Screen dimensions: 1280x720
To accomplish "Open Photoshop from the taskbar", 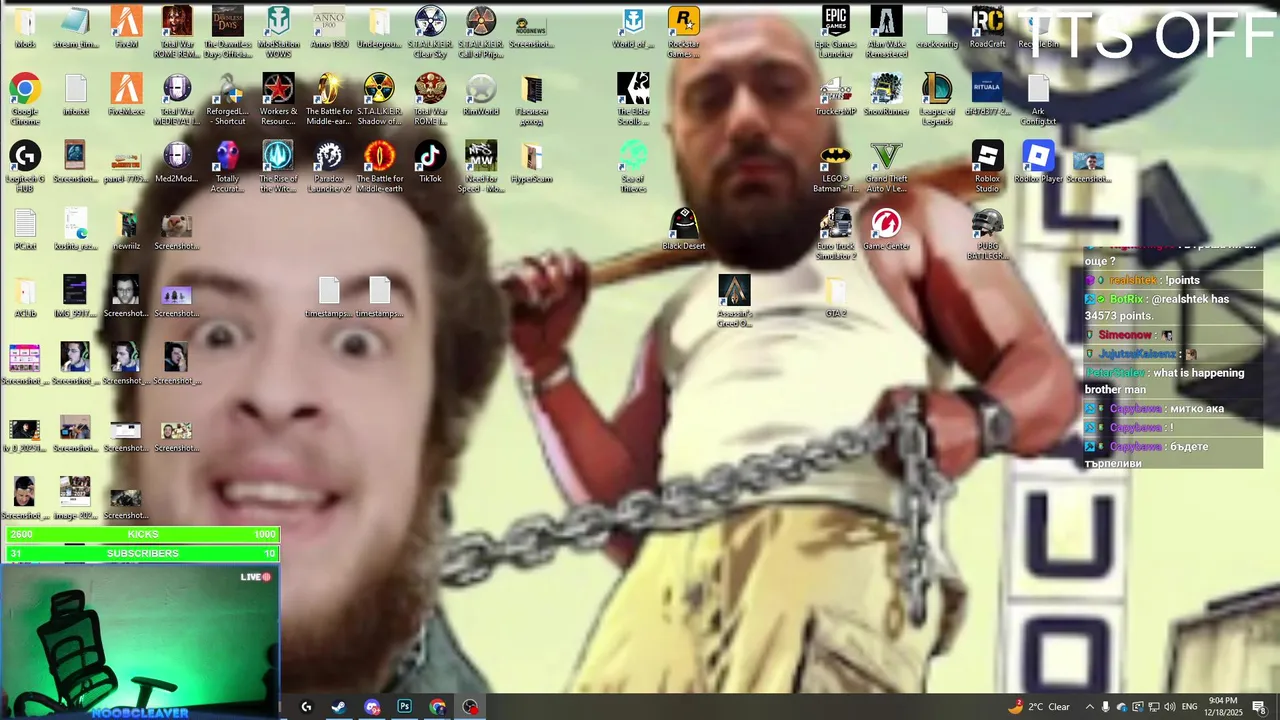I will pyautogui.click(x=404, y=707).
